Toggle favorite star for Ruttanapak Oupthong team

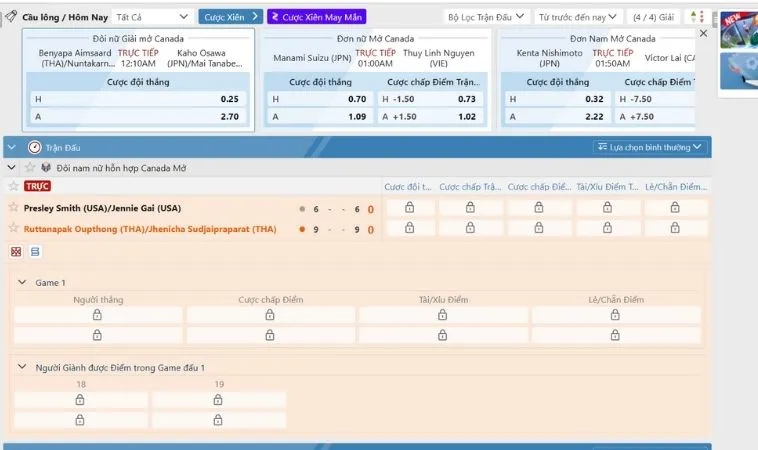coord(13,228)
